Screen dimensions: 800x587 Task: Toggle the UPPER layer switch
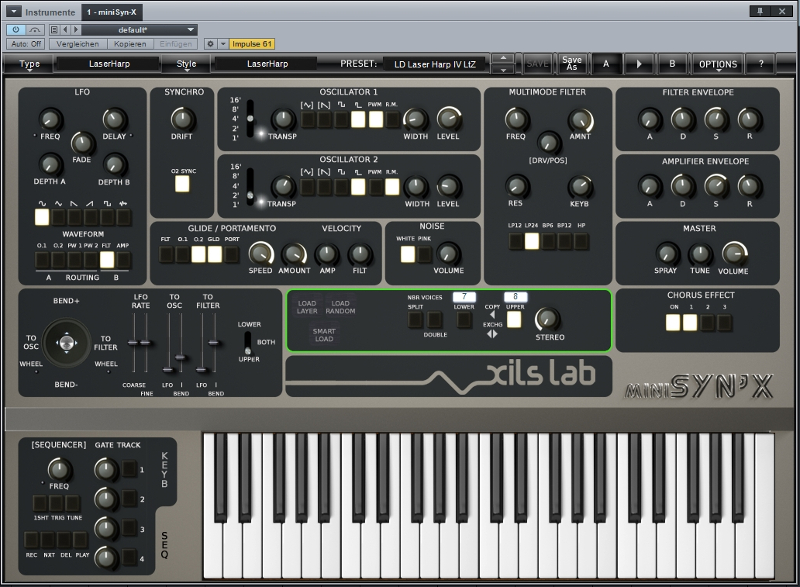[x=514, y=320]
